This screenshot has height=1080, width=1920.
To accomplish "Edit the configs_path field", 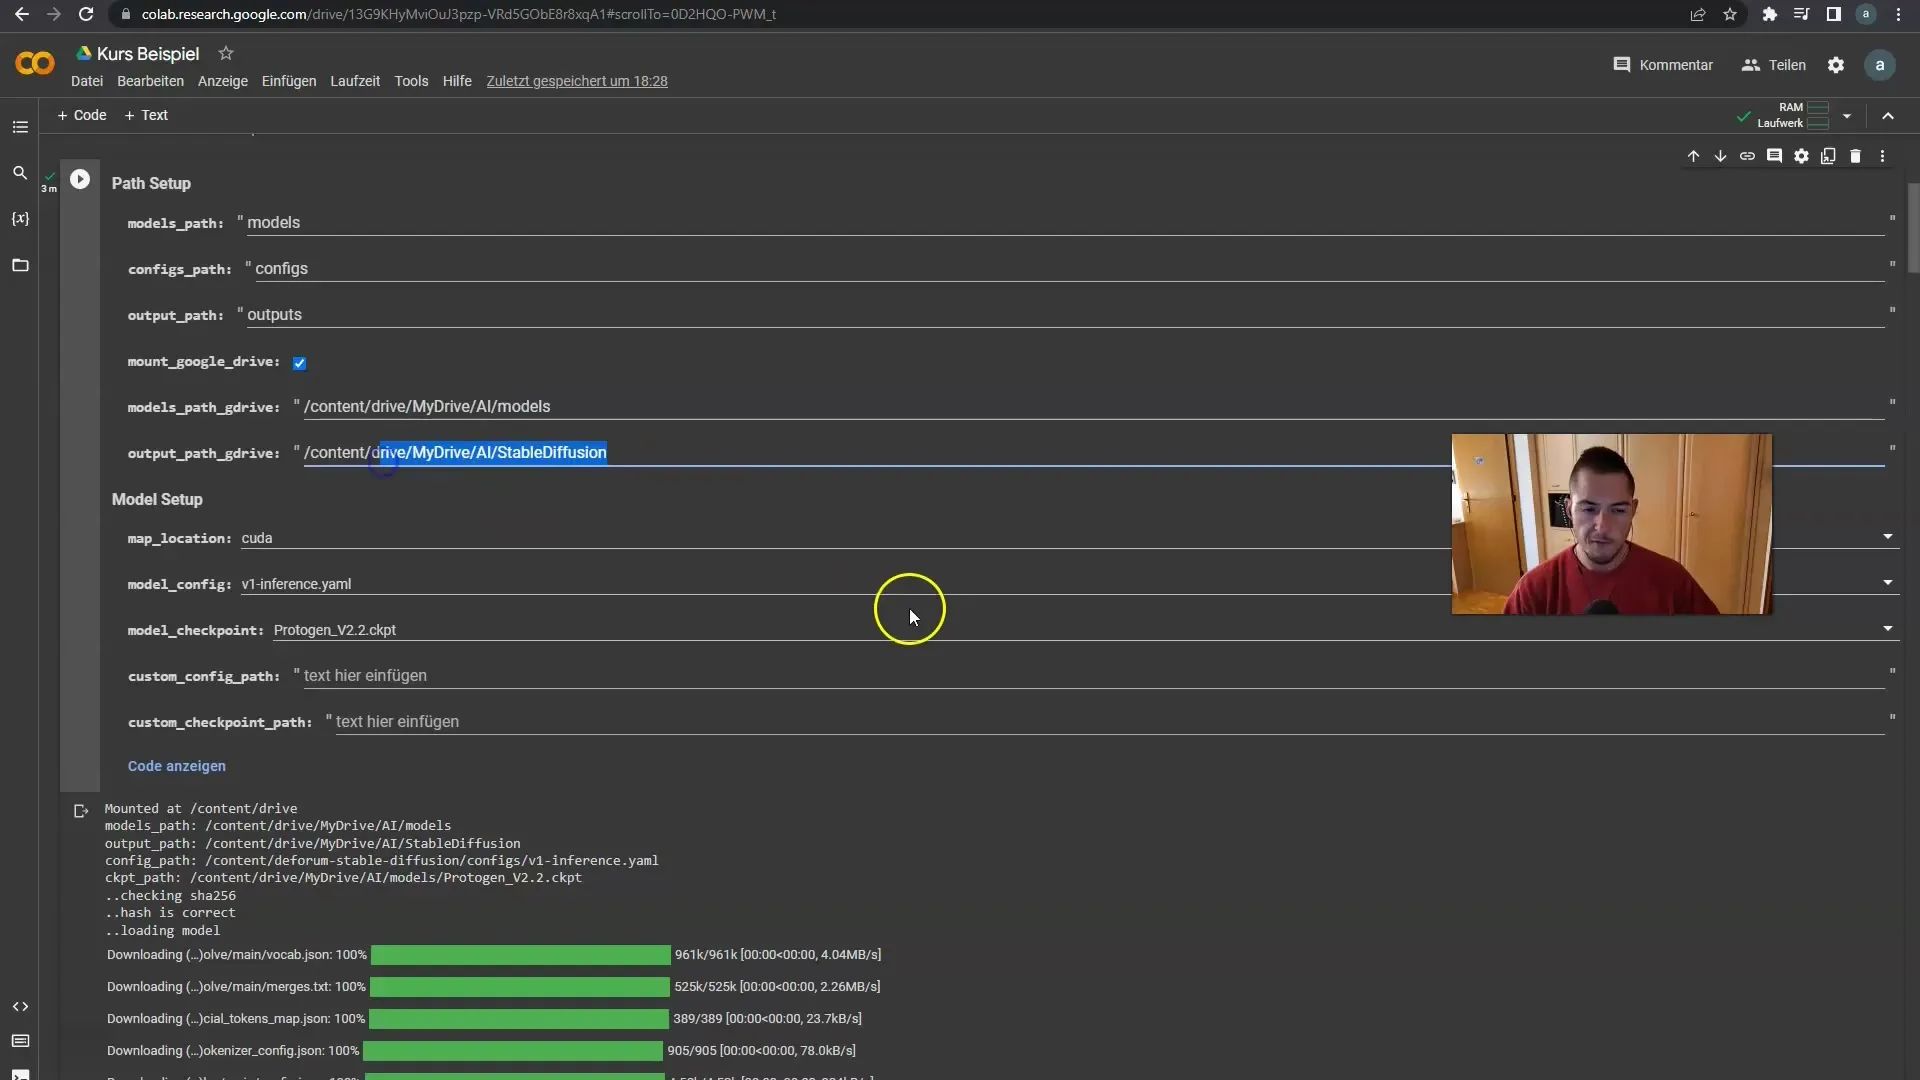I will click(1069, 269).
